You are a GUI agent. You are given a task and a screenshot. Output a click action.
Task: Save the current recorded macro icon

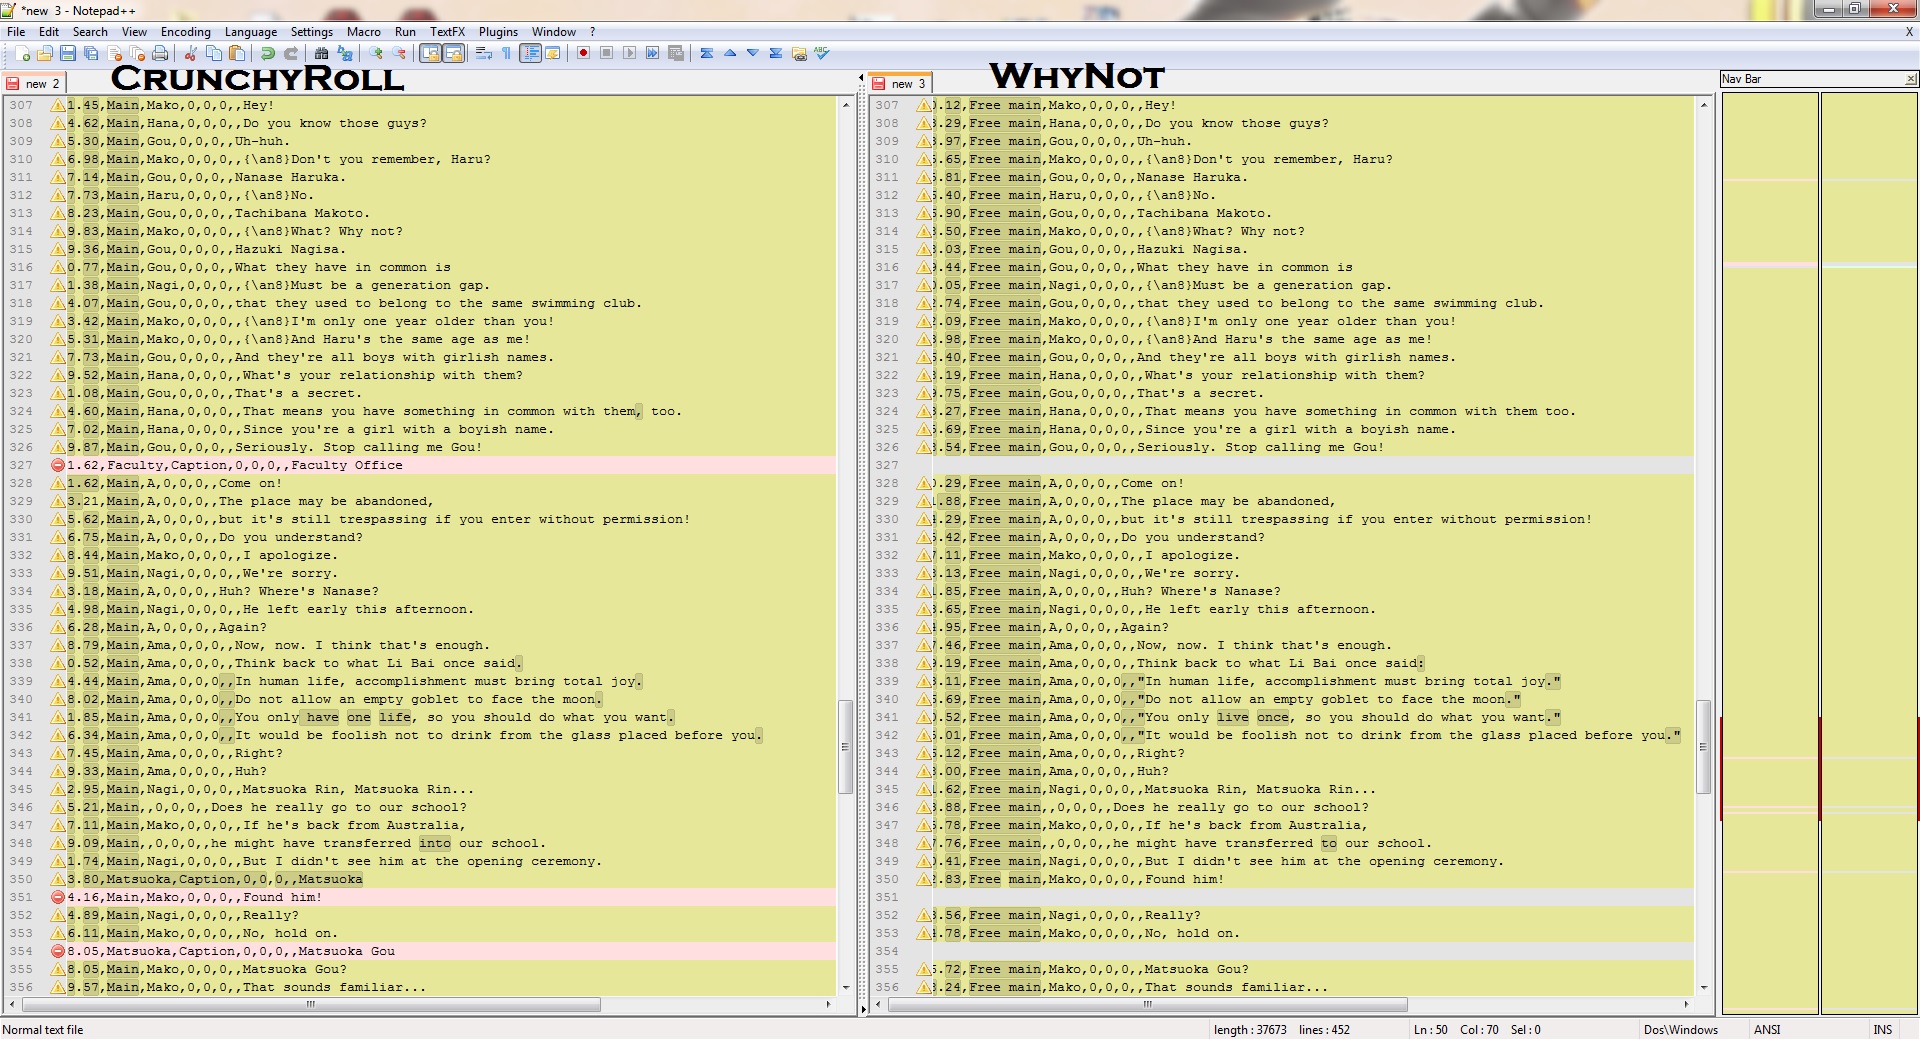click(675, 53)
